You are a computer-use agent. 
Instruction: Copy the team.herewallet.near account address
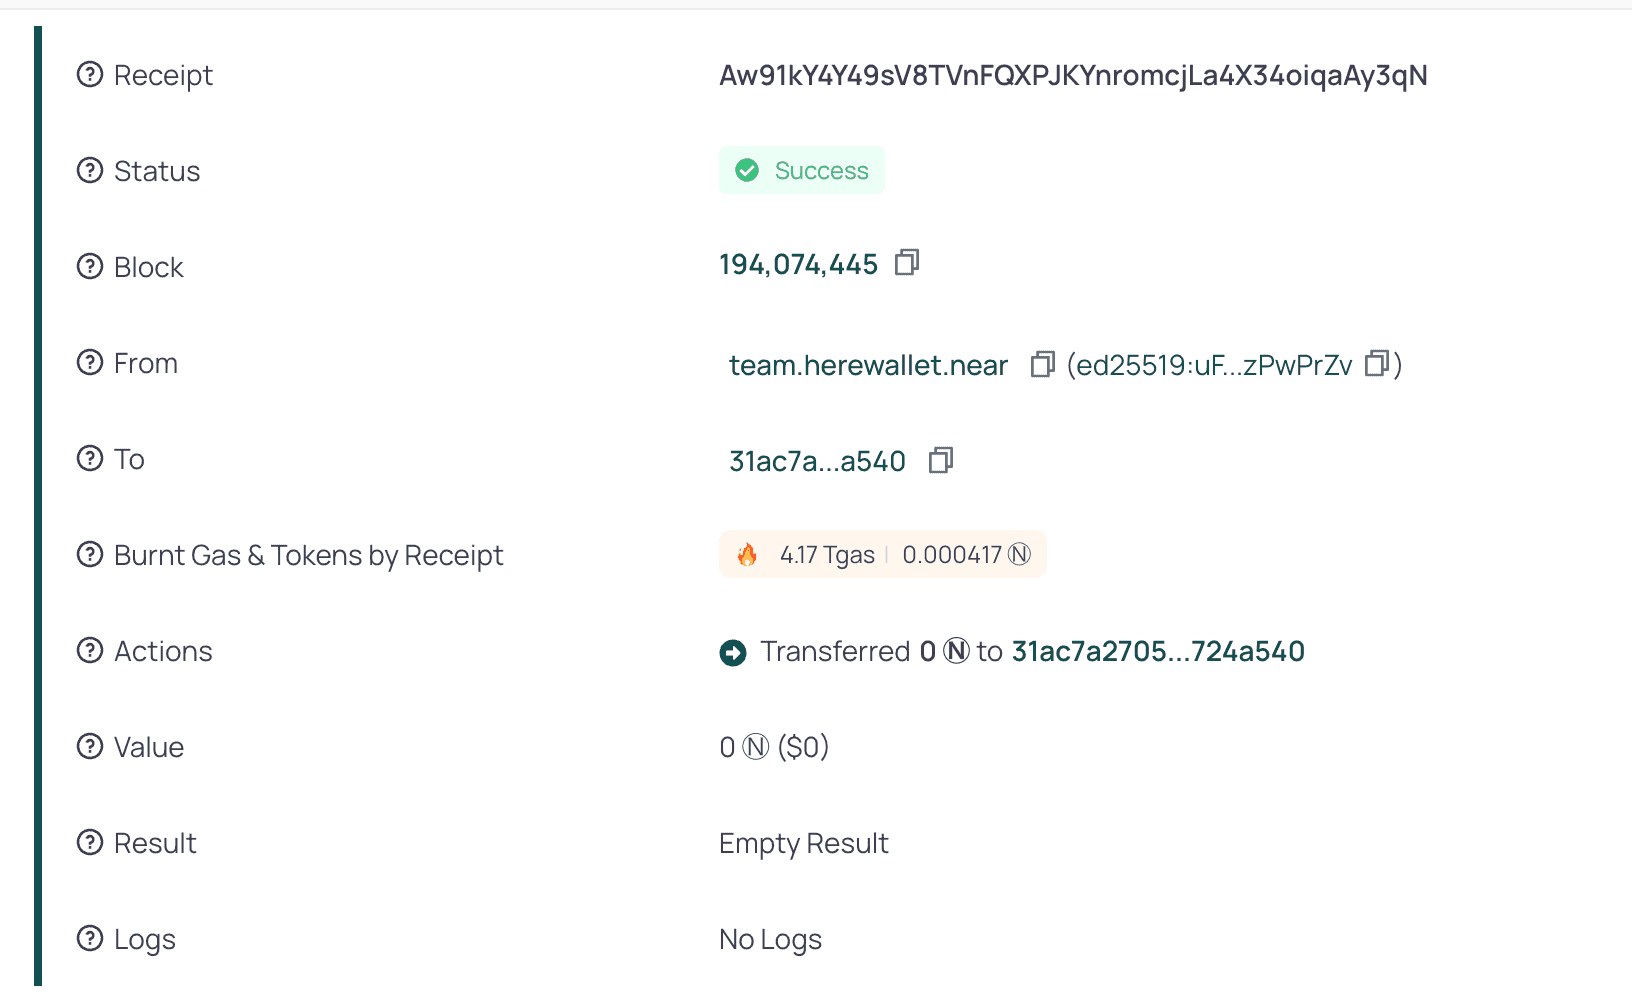pyautogui.click(x=1041, y=365)
